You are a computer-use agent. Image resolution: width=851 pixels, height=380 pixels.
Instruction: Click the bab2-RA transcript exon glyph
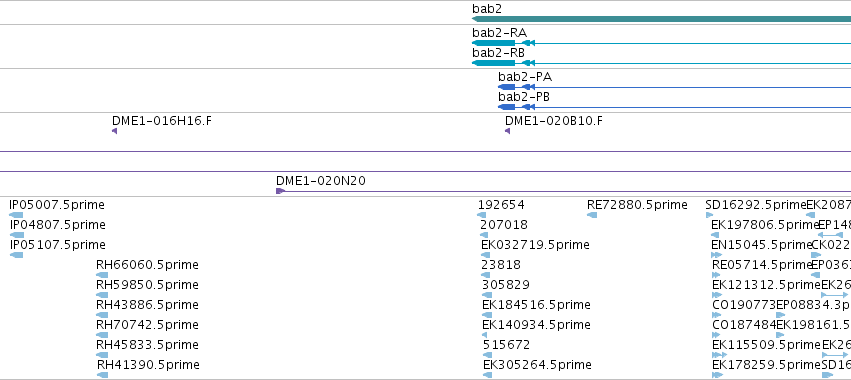pos(493,43)
